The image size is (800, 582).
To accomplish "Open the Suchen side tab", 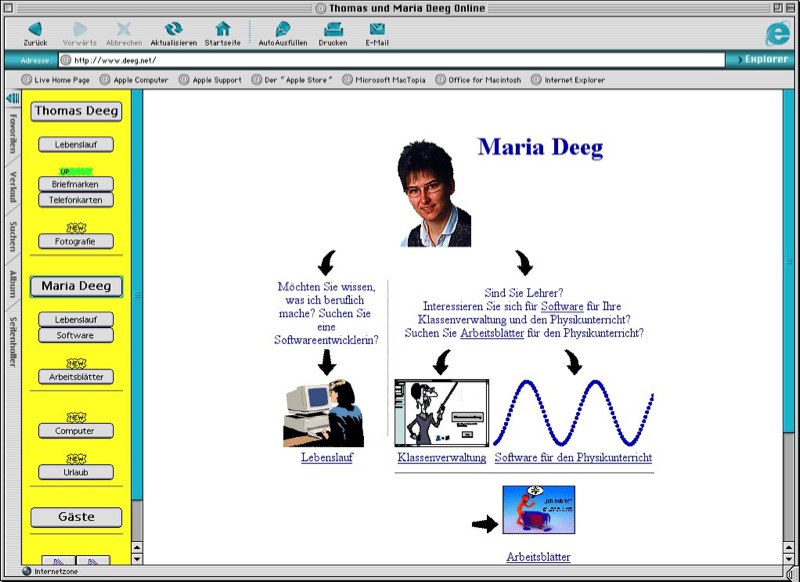I will pos(13,236).
